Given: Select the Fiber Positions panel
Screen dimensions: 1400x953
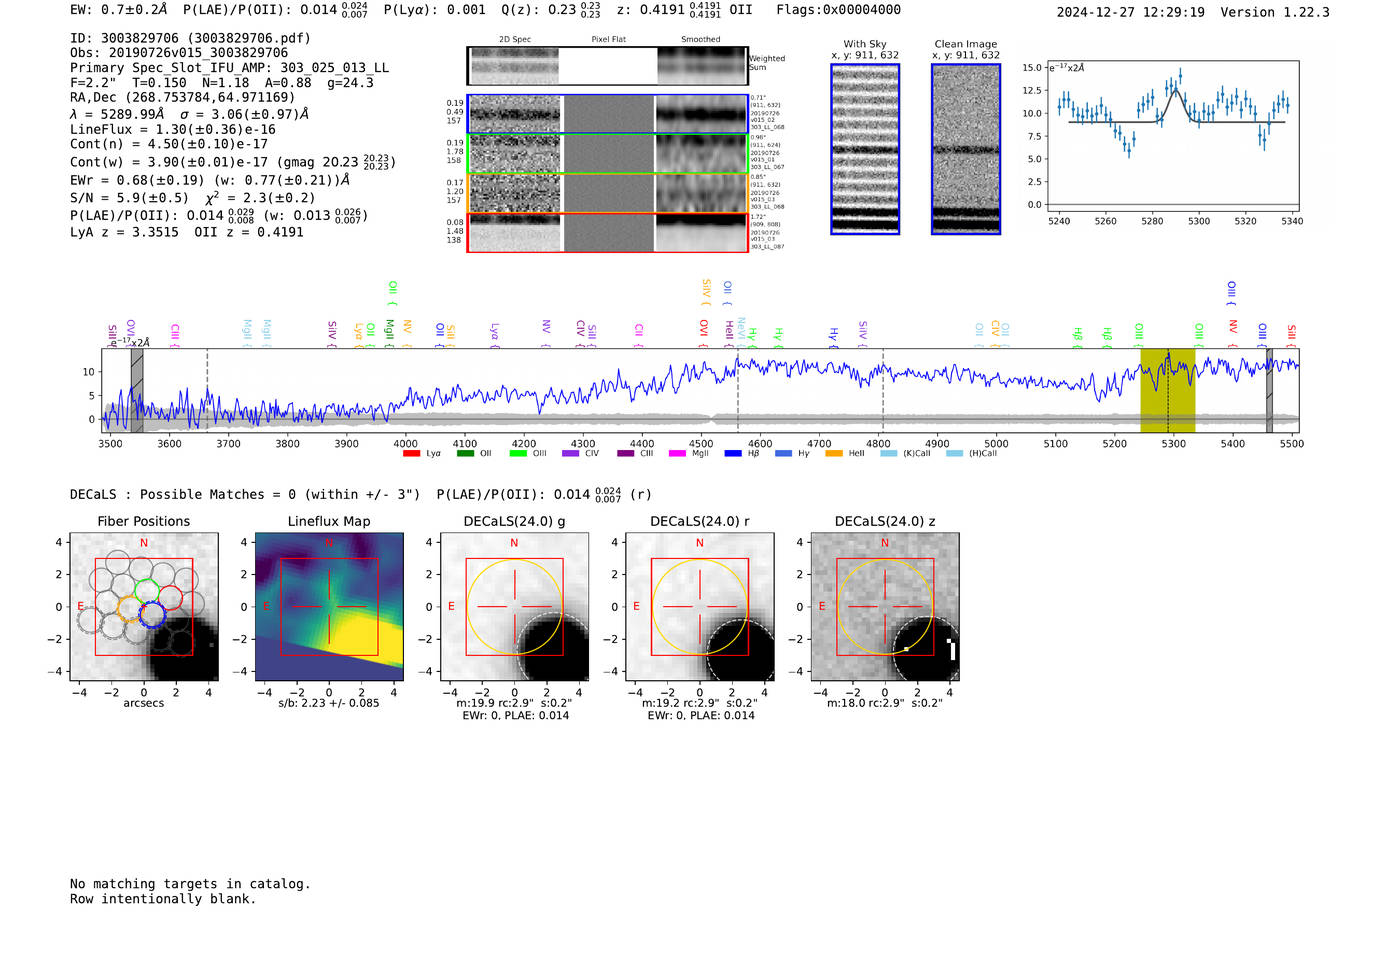Looking at the screenshot, I should click(143, 607).
